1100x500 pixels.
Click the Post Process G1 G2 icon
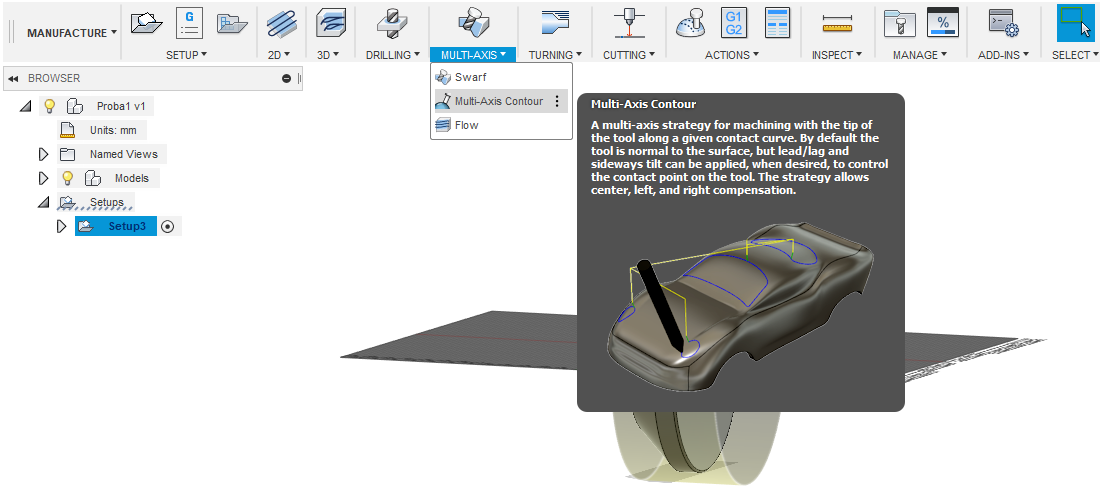(x=734, y=22)
